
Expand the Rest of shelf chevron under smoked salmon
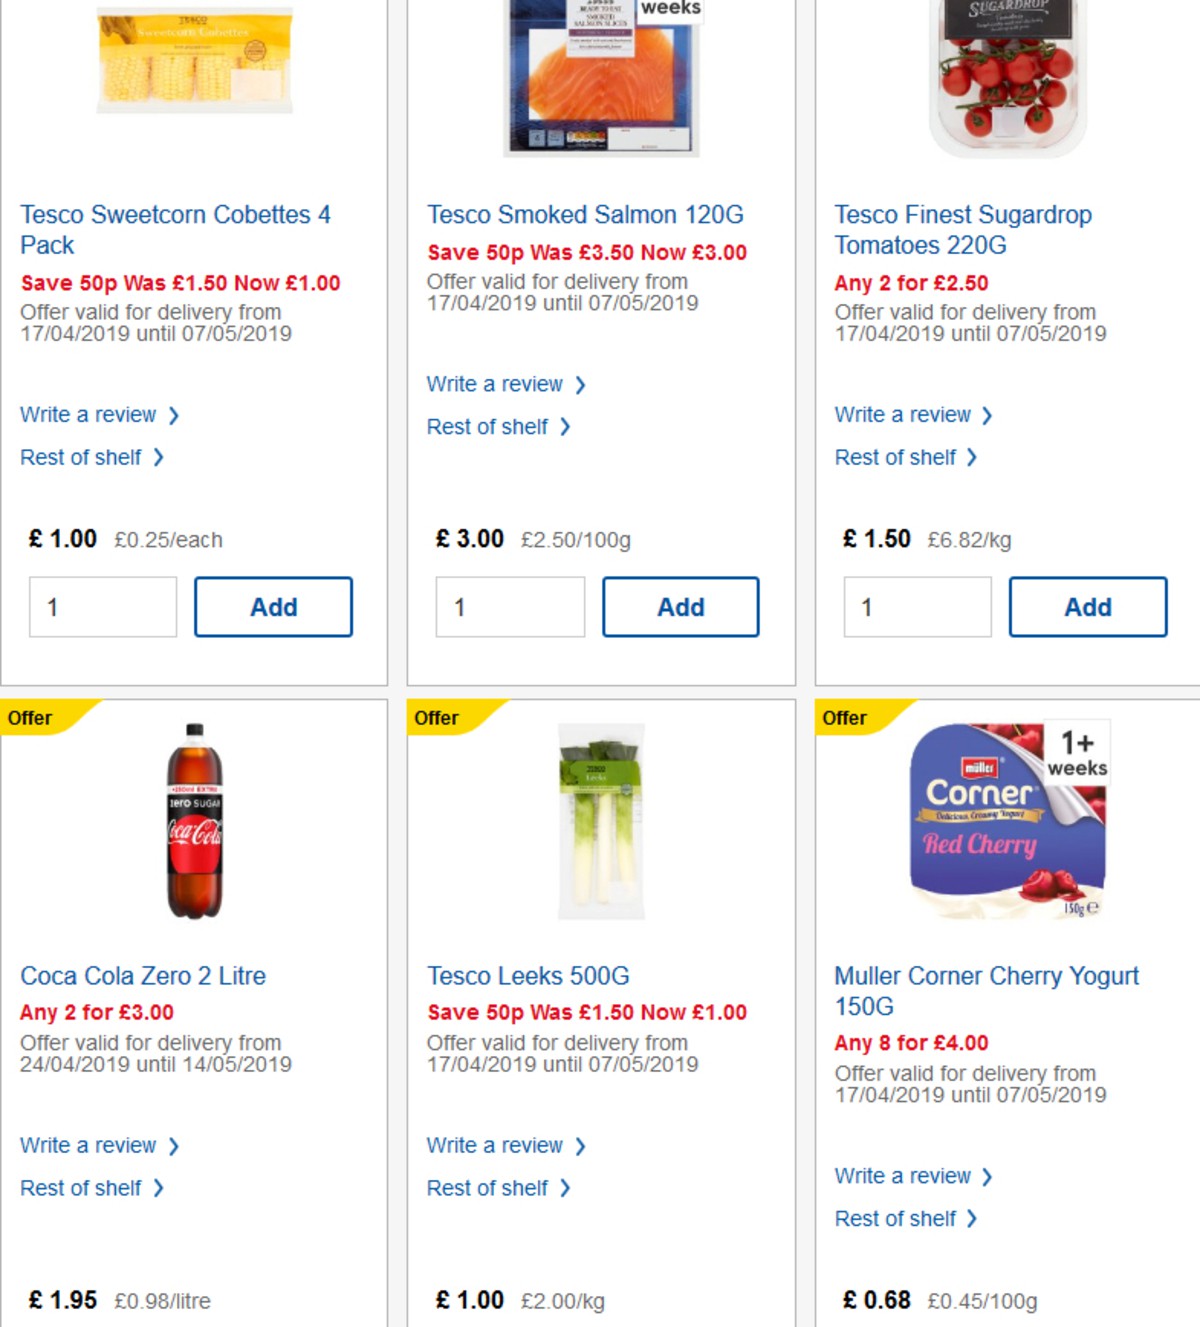pos(568,427)
